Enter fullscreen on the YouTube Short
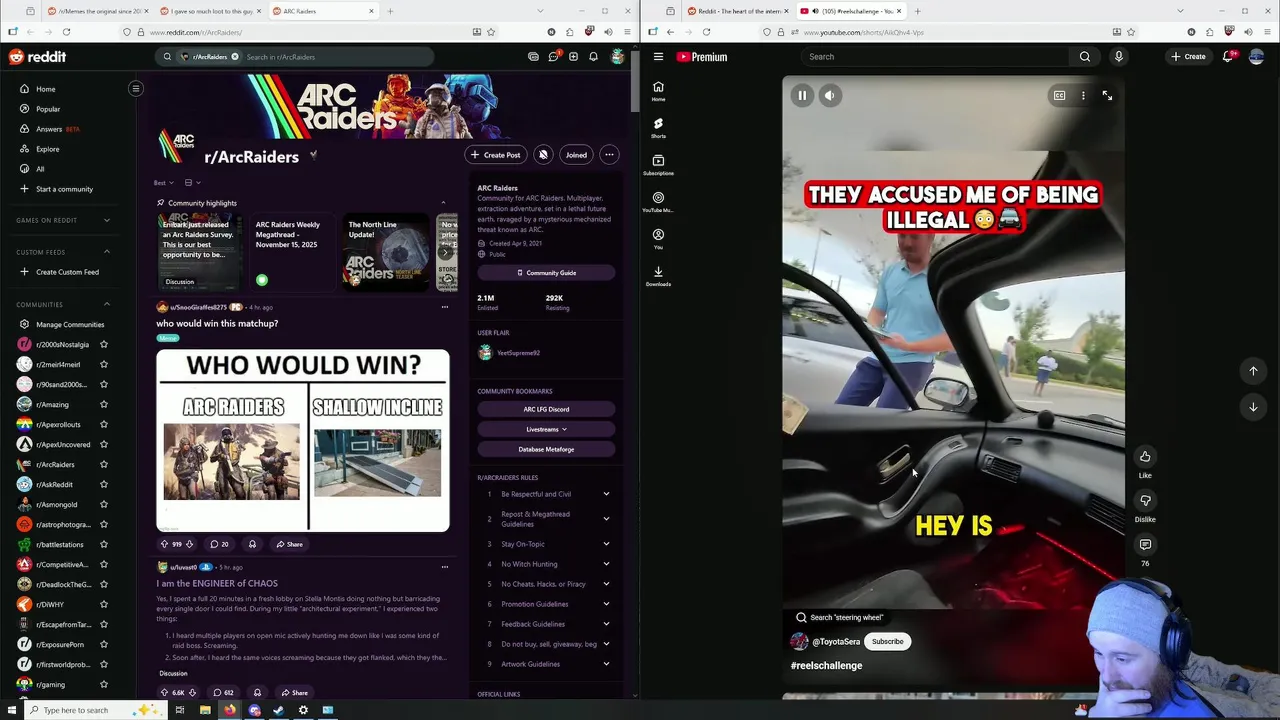This screenshot has height=720, width=1280. click(x=1107, y=96)
